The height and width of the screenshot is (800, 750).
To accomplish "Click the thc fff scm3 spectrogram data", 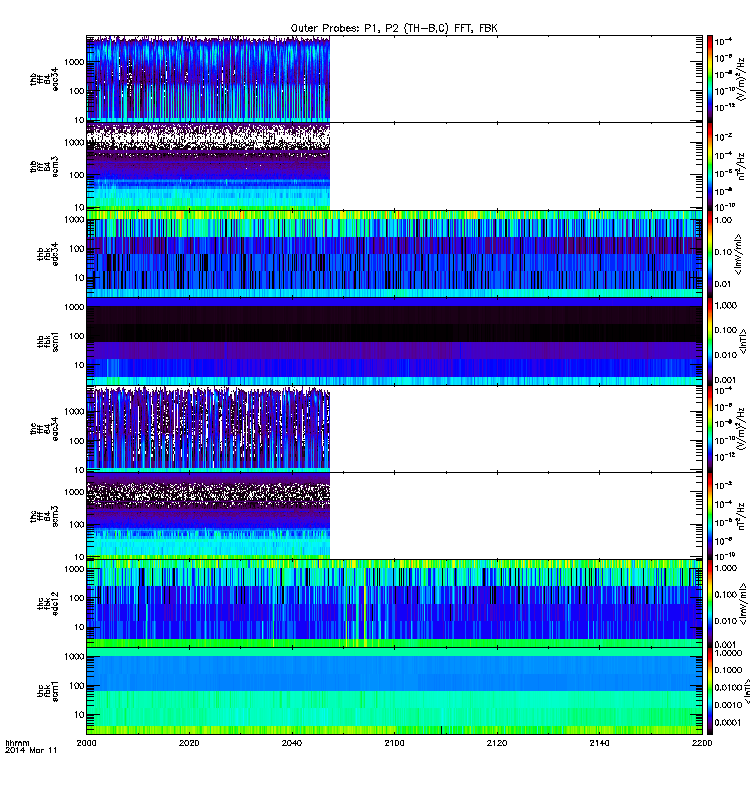I will 208,516.
